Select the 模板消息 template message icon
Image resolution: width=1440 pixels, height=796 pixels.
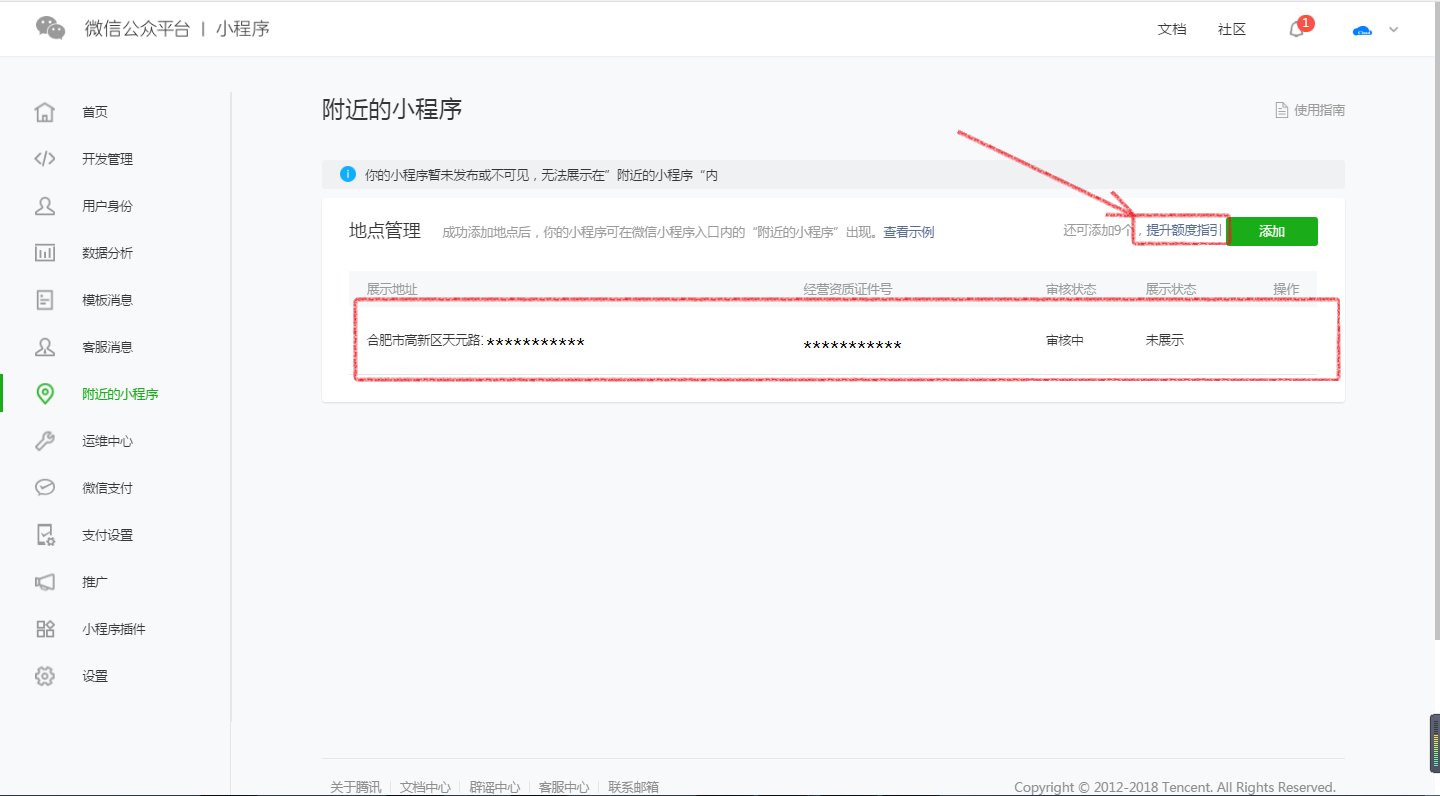[x=44, y=299]
